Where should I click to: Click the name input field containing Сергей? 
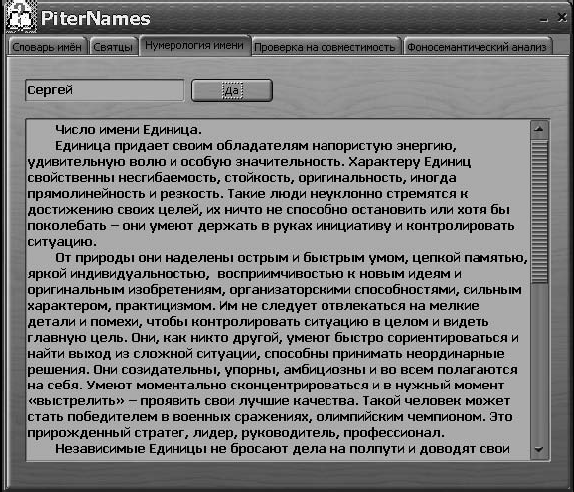coord(105,90)
